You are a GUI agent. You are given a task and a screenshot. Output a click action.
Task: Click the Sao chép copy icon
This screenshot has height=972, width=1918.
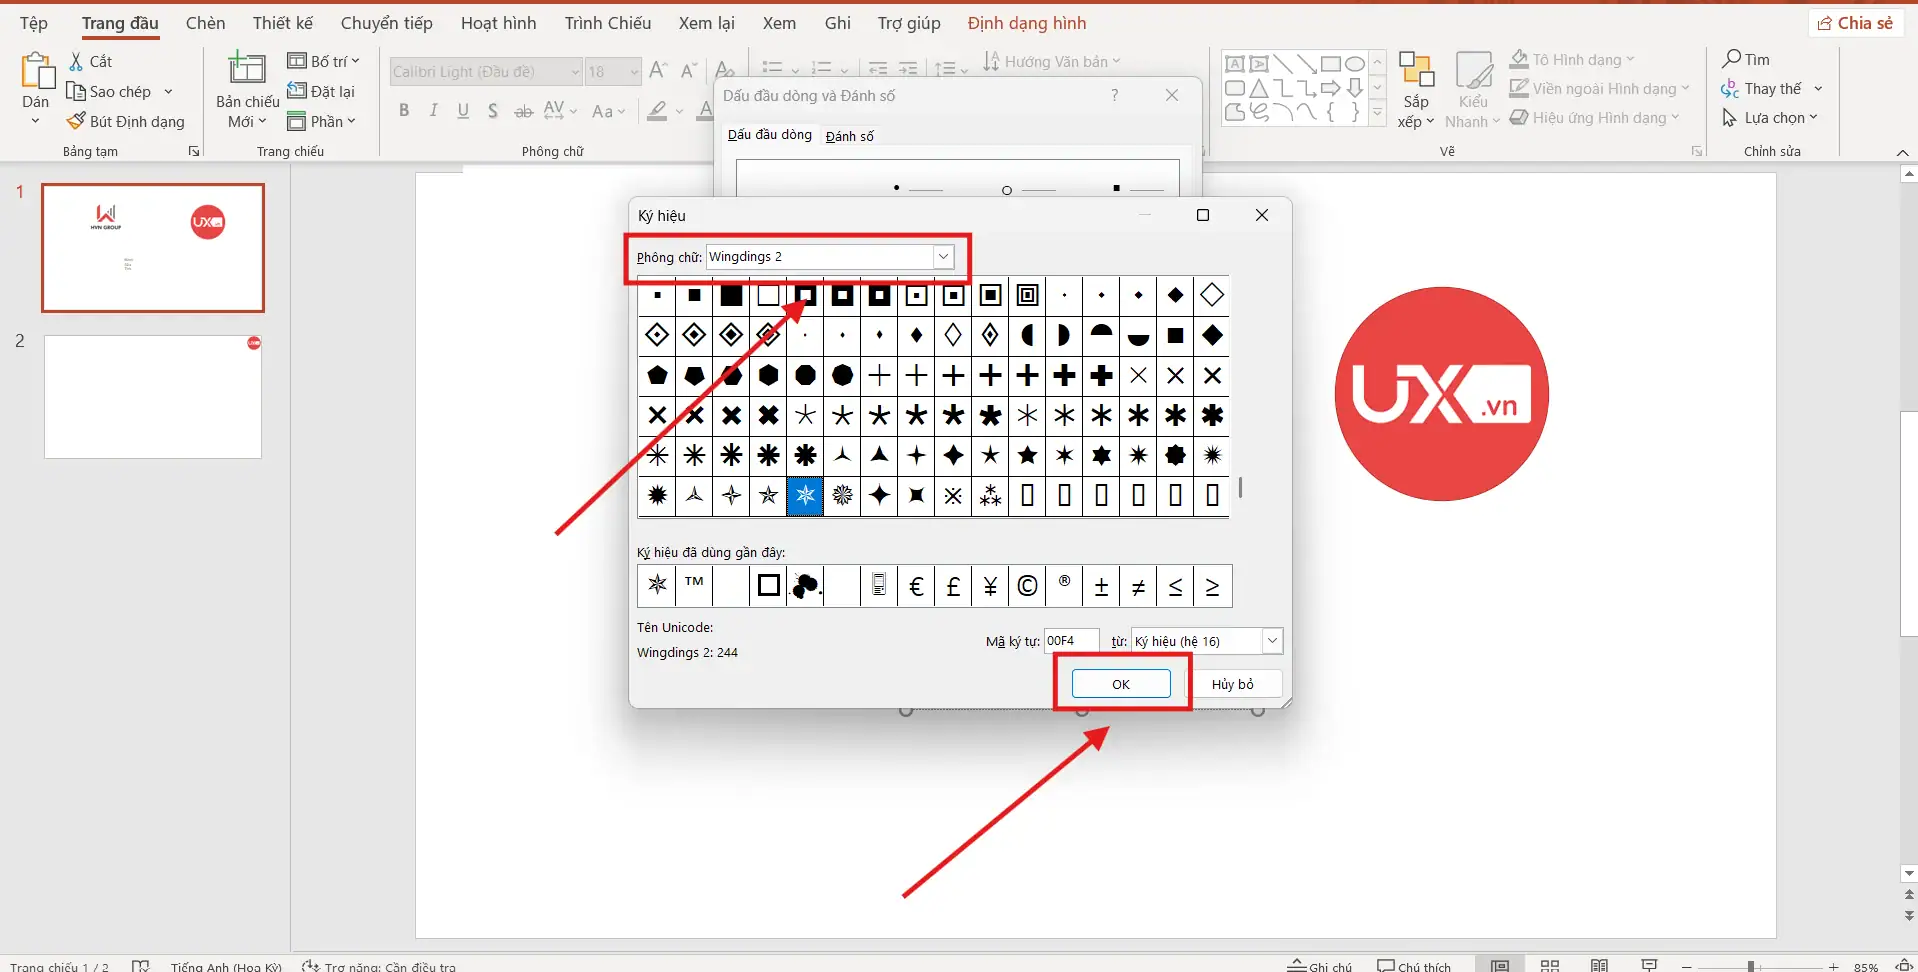pos(76,91)
